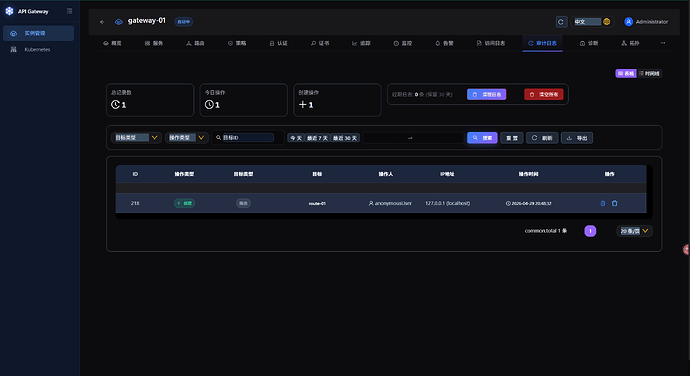
Task: Switch to the 路由 tab
Action: click(195, 43)
